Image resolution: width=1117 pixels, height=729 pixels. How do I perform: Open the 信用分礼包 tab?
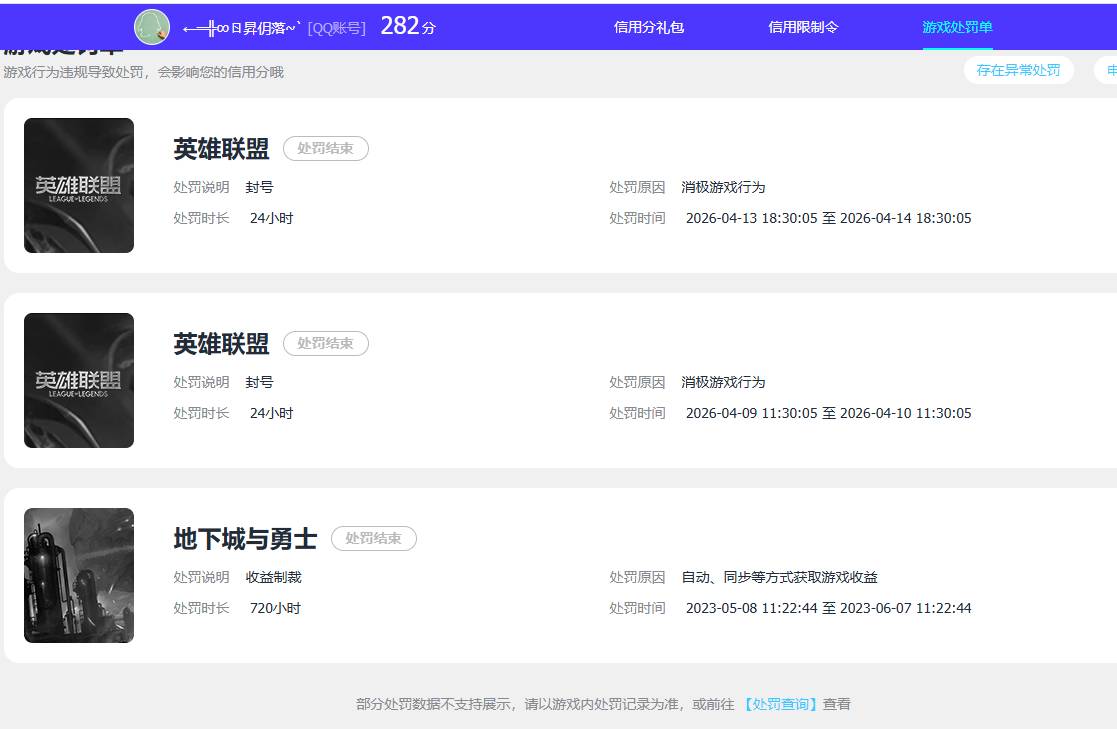tap(648, 27)
